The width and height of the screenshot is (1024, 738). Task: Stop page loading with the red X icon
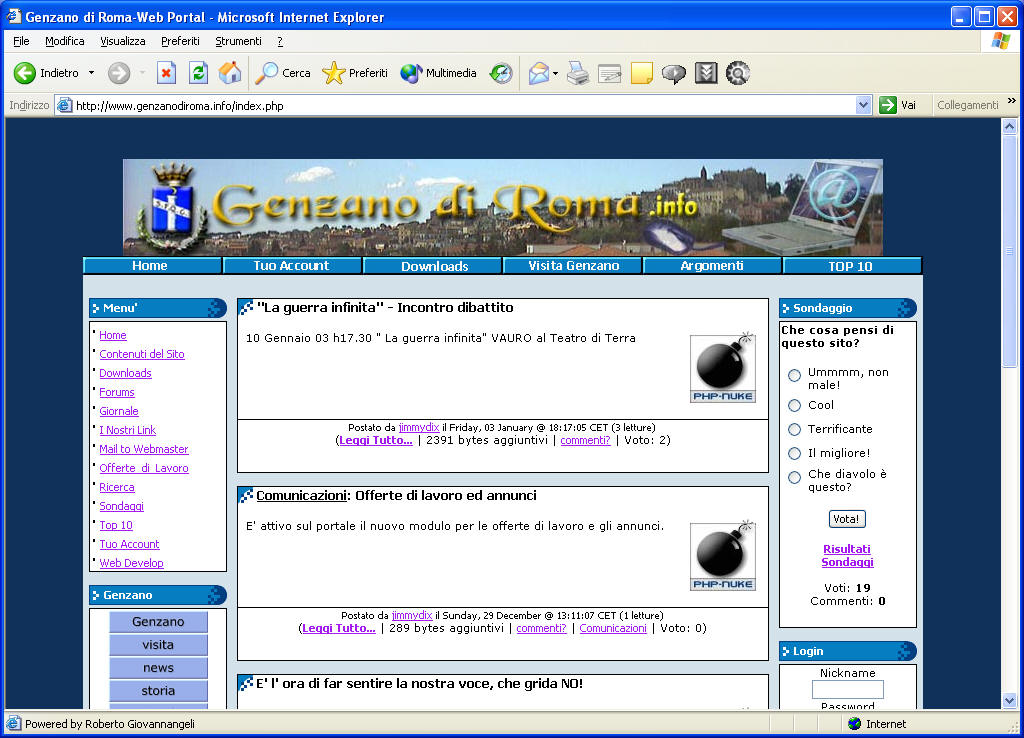(167, 73)
